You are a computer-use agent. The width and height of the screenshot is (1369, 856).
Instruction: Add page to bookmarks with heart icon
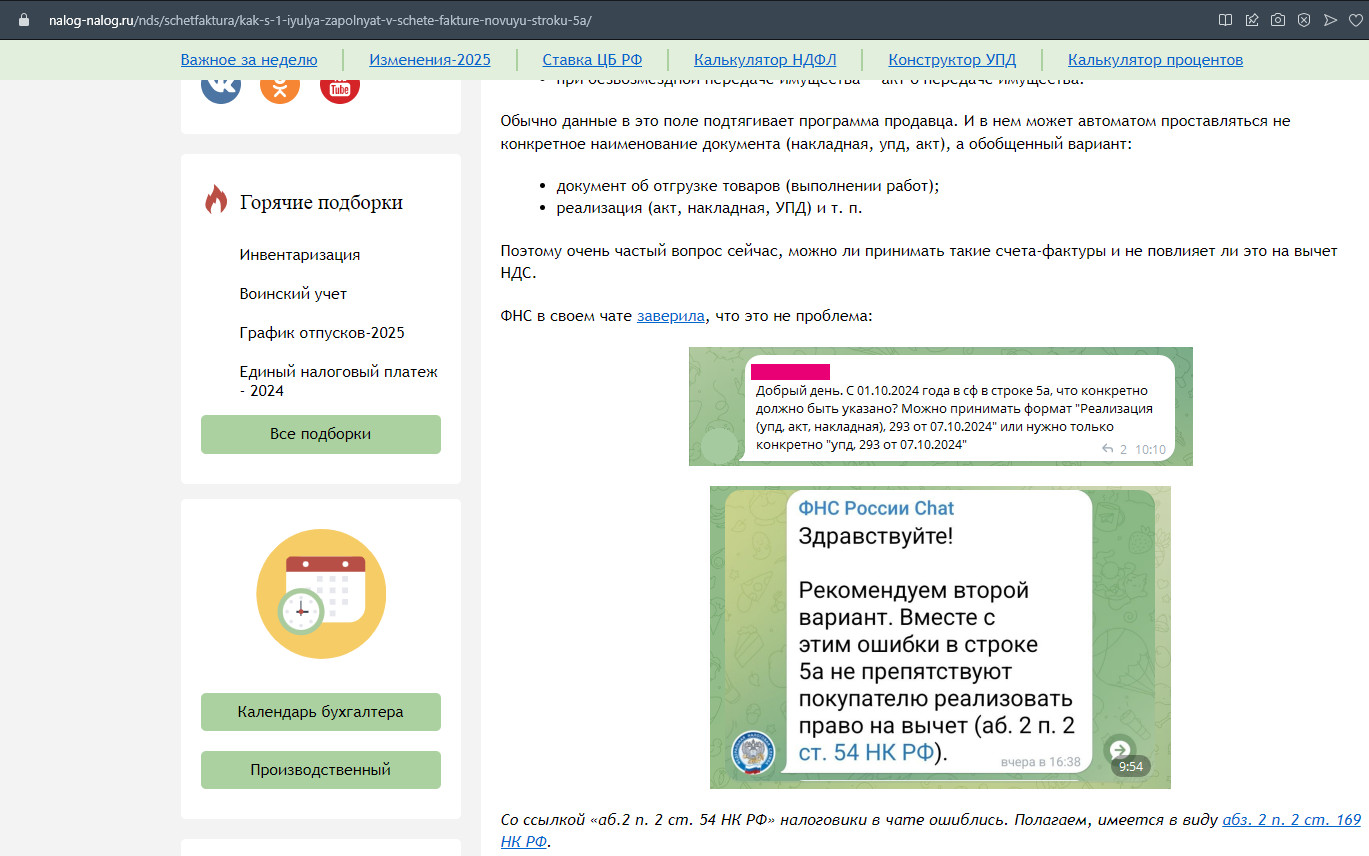(1357, 20)
